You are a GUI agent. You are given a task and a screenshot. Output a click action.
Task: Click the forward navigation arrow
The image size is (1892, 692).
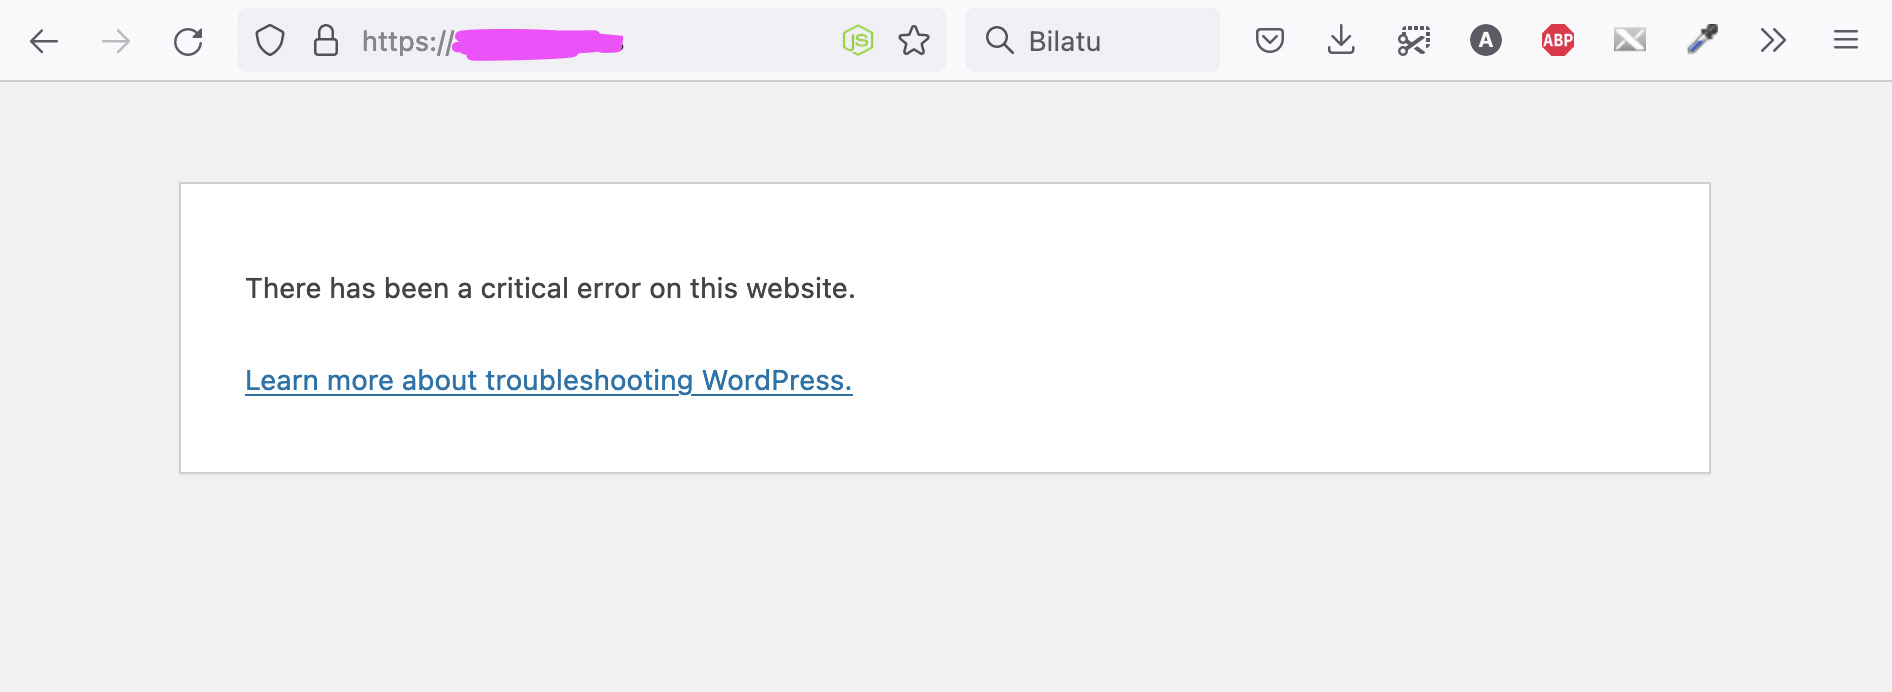click(116, 41)
